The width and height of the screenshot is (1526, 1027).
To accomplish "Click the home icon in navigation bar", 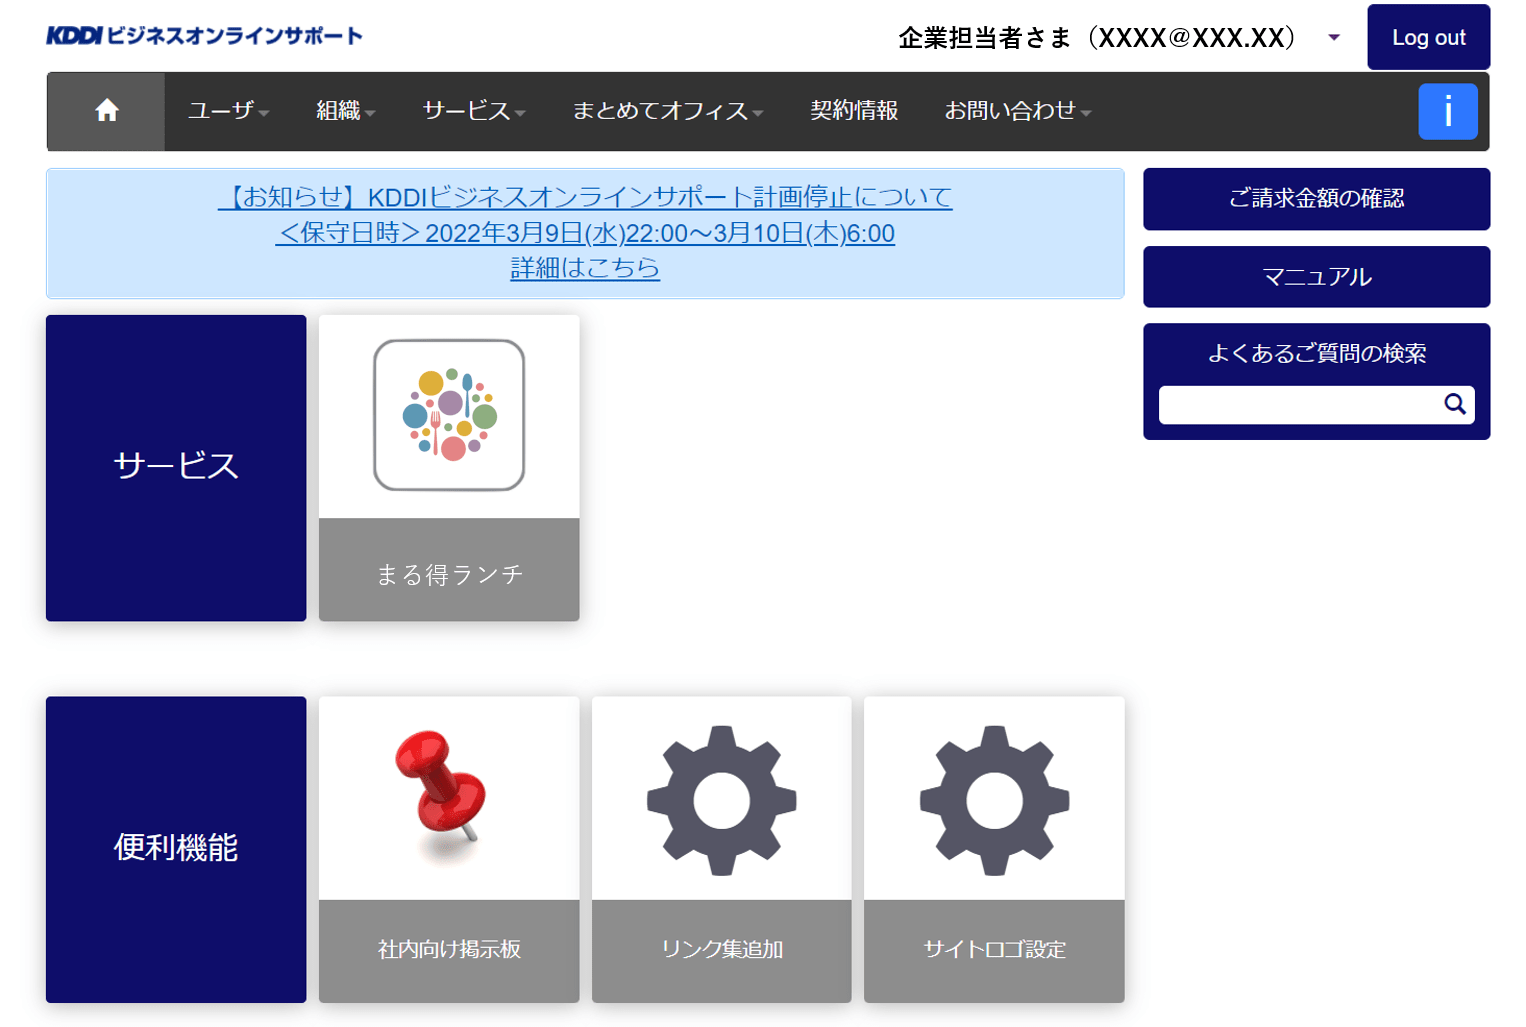I will [x=106, y=111].
